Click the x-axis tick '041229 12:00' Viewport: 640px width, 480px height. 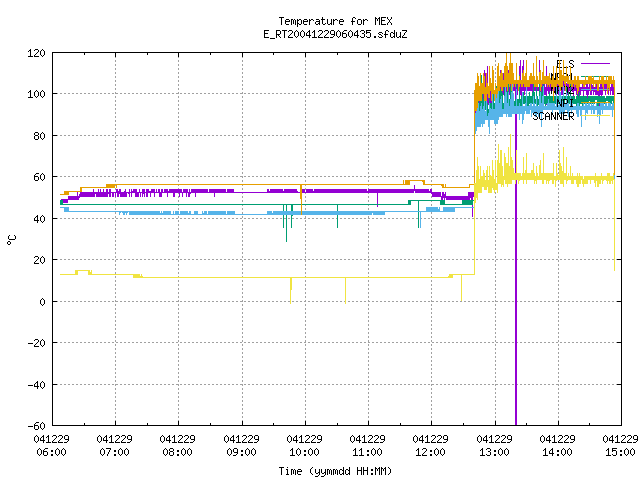(x=431, y=445)
